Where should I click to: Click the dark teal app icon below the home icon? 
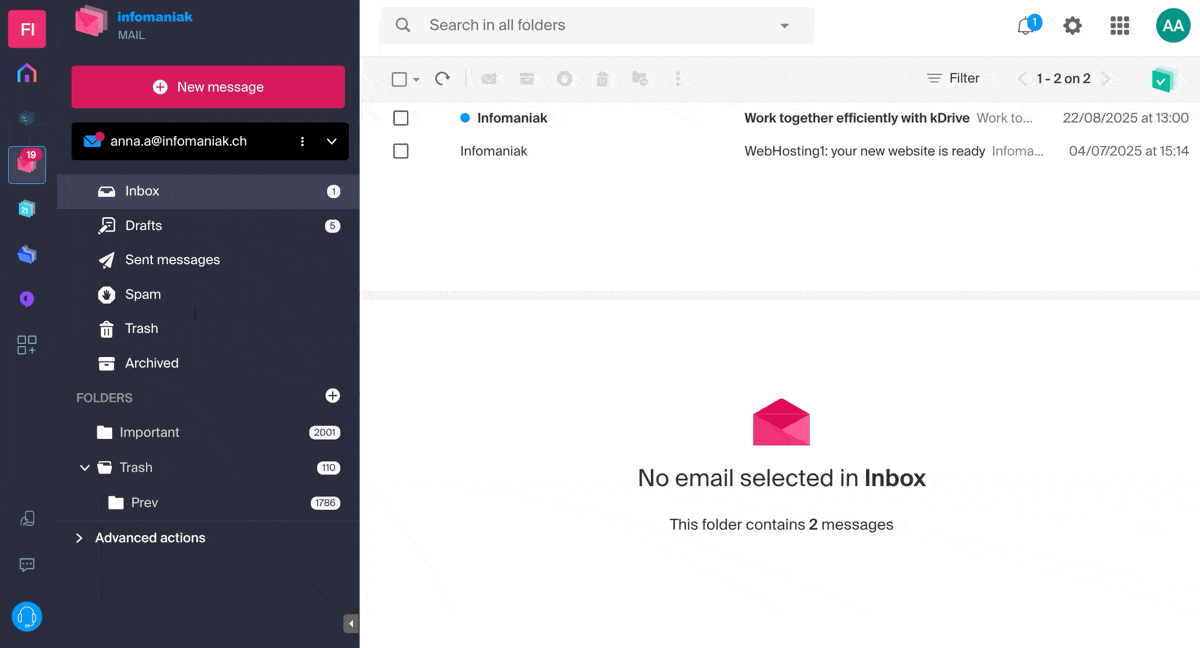(27, 118)
